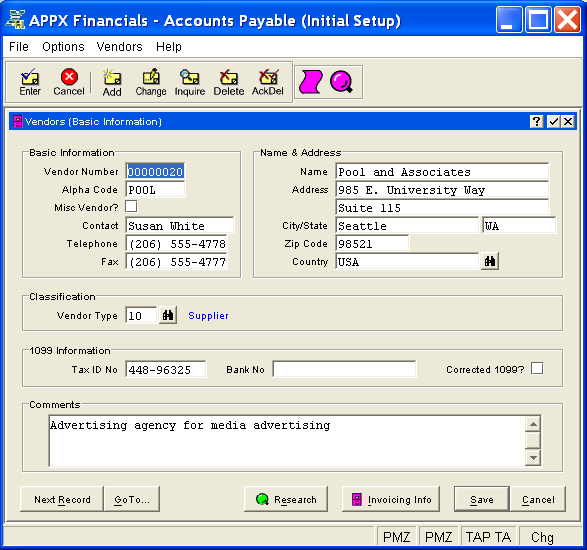587x550 pixels.
Task: Click the Comments scrollbar down arrow
Action: click(533, 458)
